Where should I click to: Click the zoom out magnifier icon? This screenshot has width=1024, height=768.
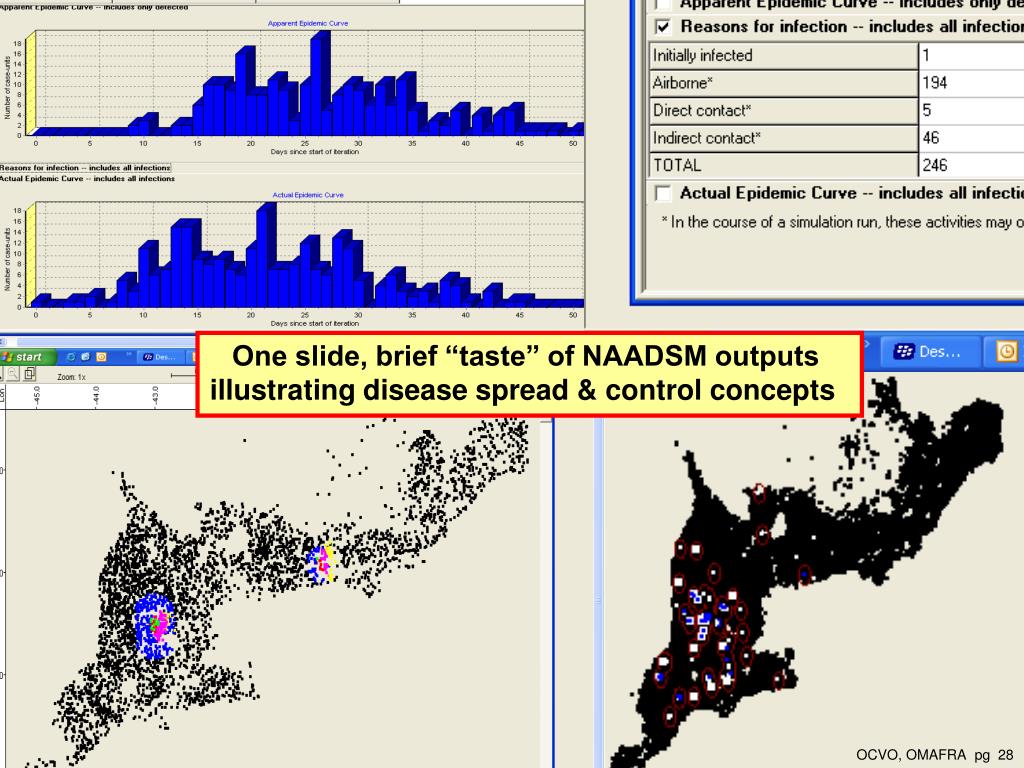click(x=12, y=374)
